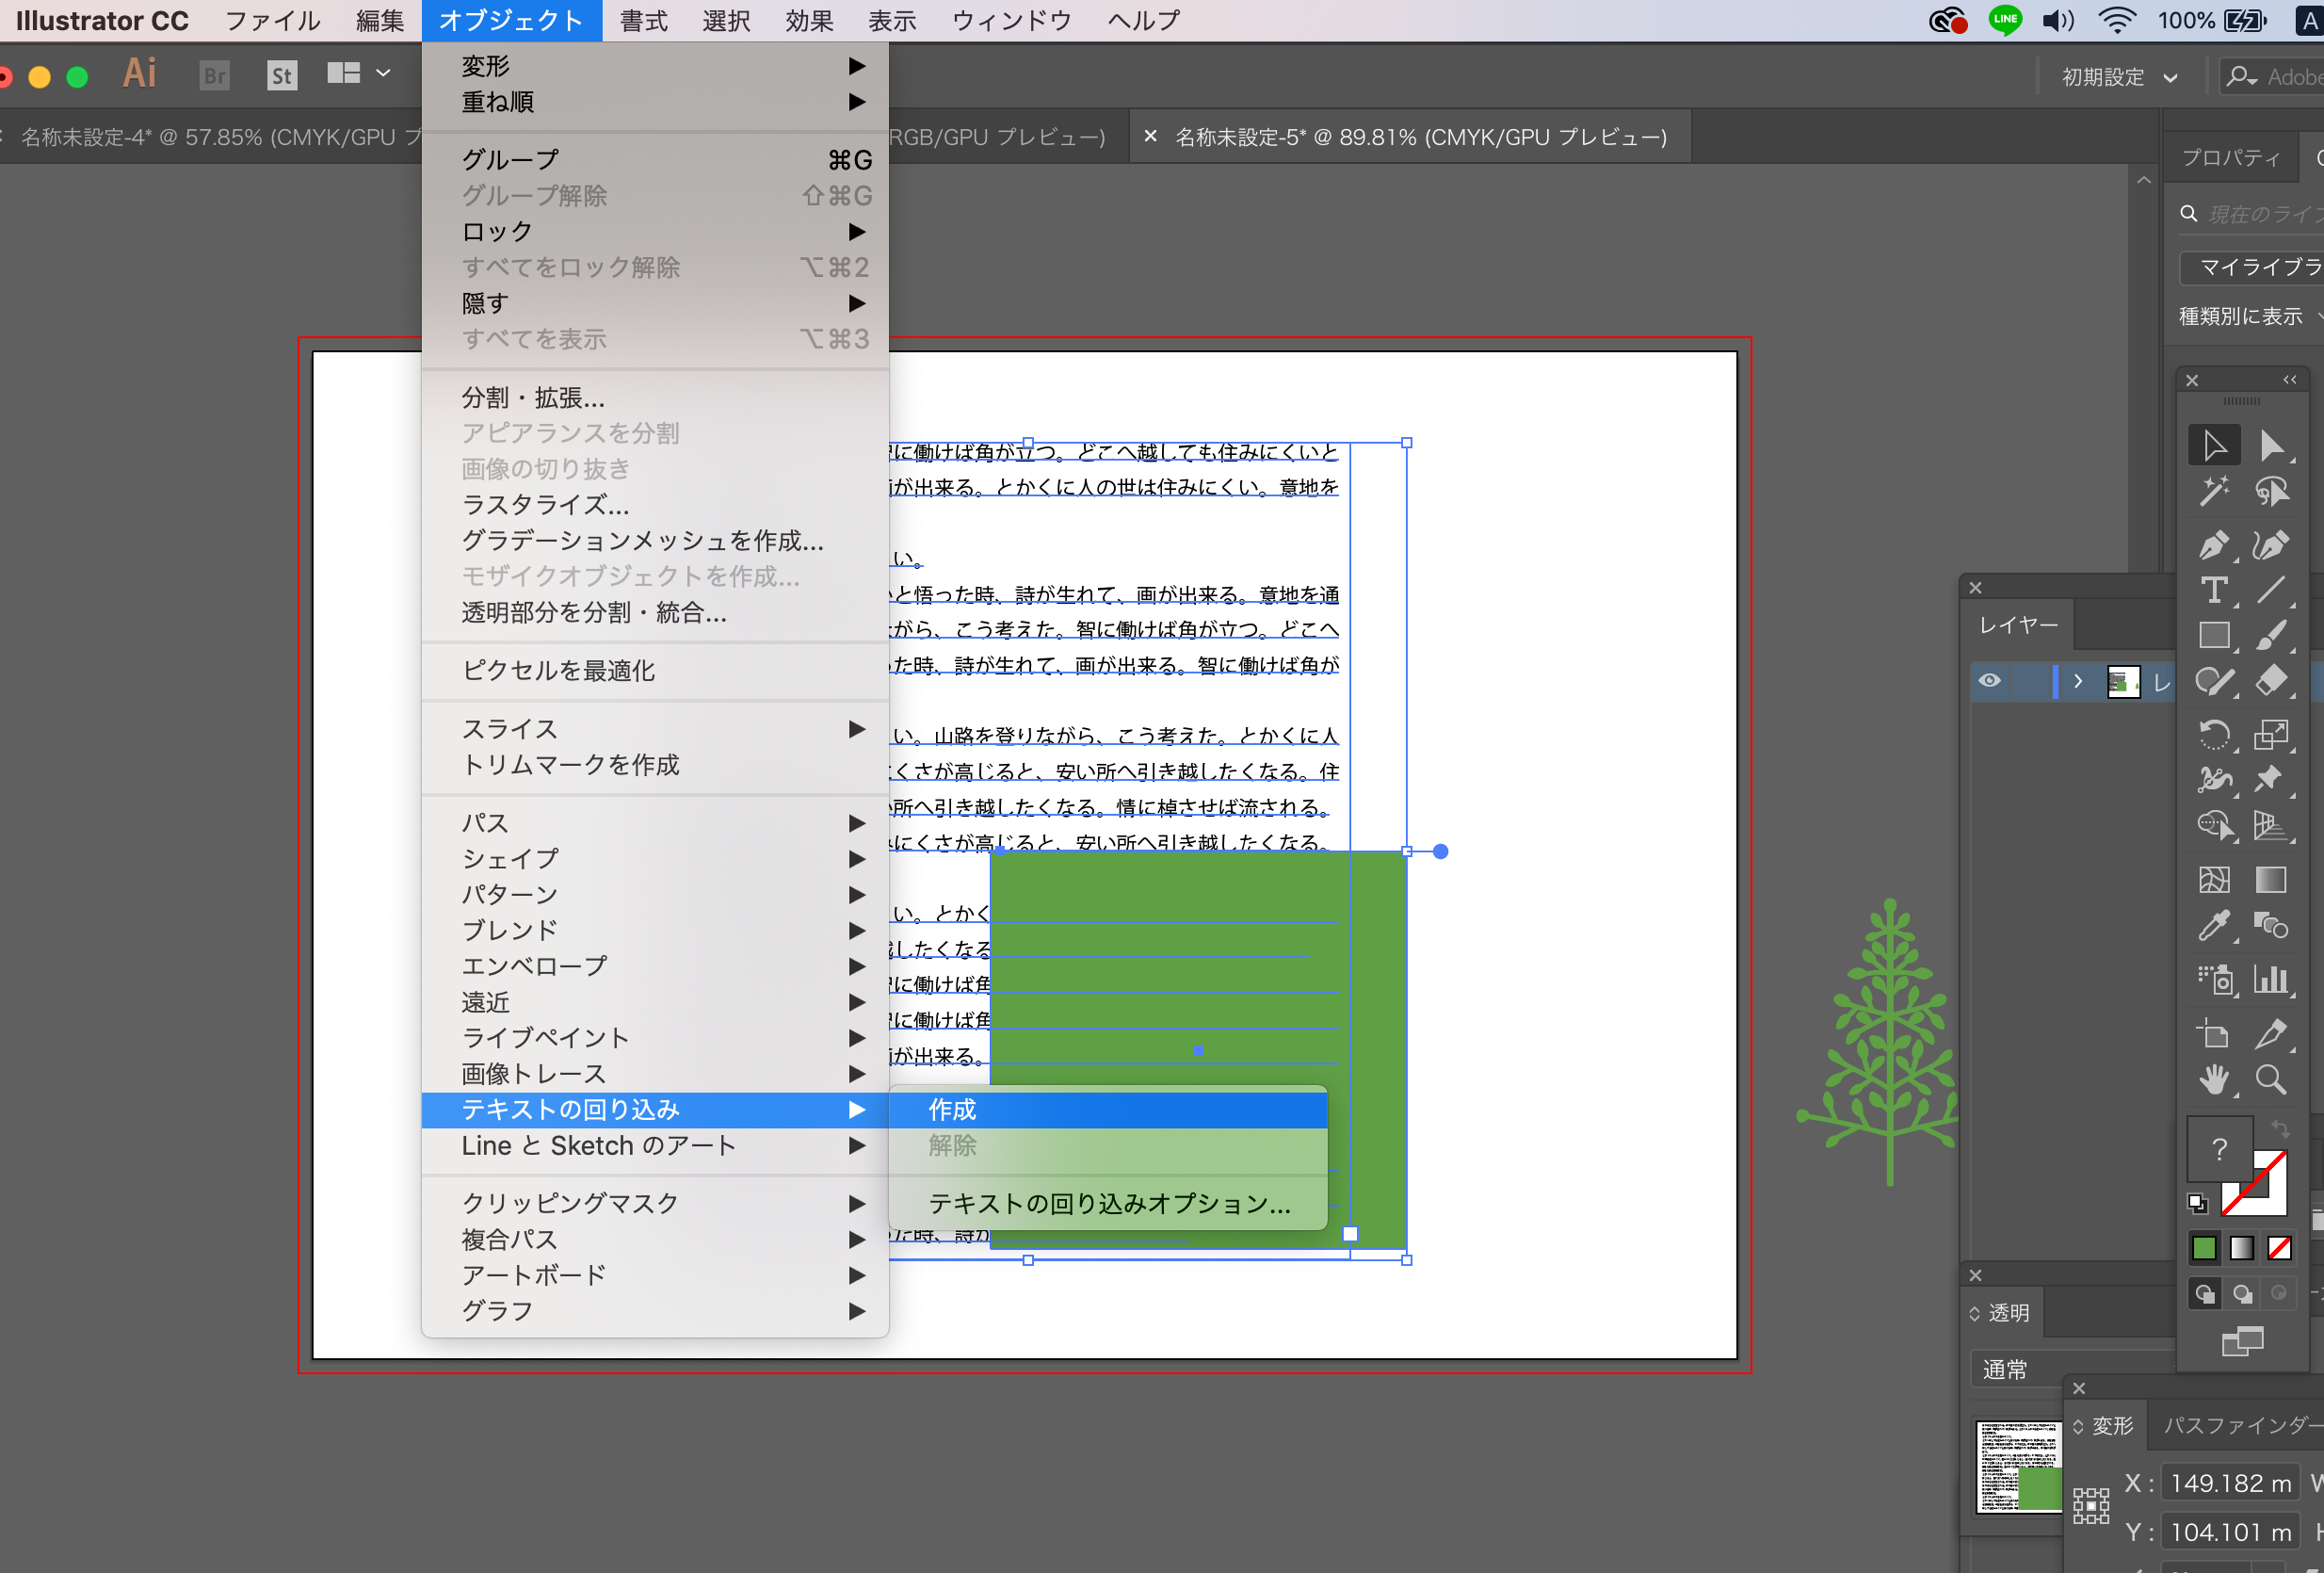Switch to the 名称未設定-5 document tab
Viewport: 2324px width, 1573px height.
point(1419,137)
